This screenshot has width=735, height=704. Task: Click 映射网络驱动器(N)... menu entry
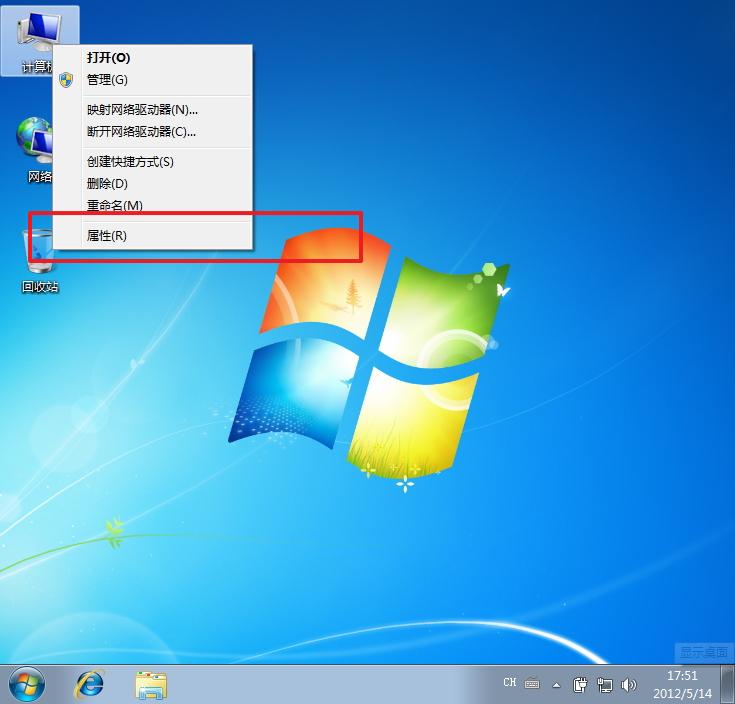(153, 110)
